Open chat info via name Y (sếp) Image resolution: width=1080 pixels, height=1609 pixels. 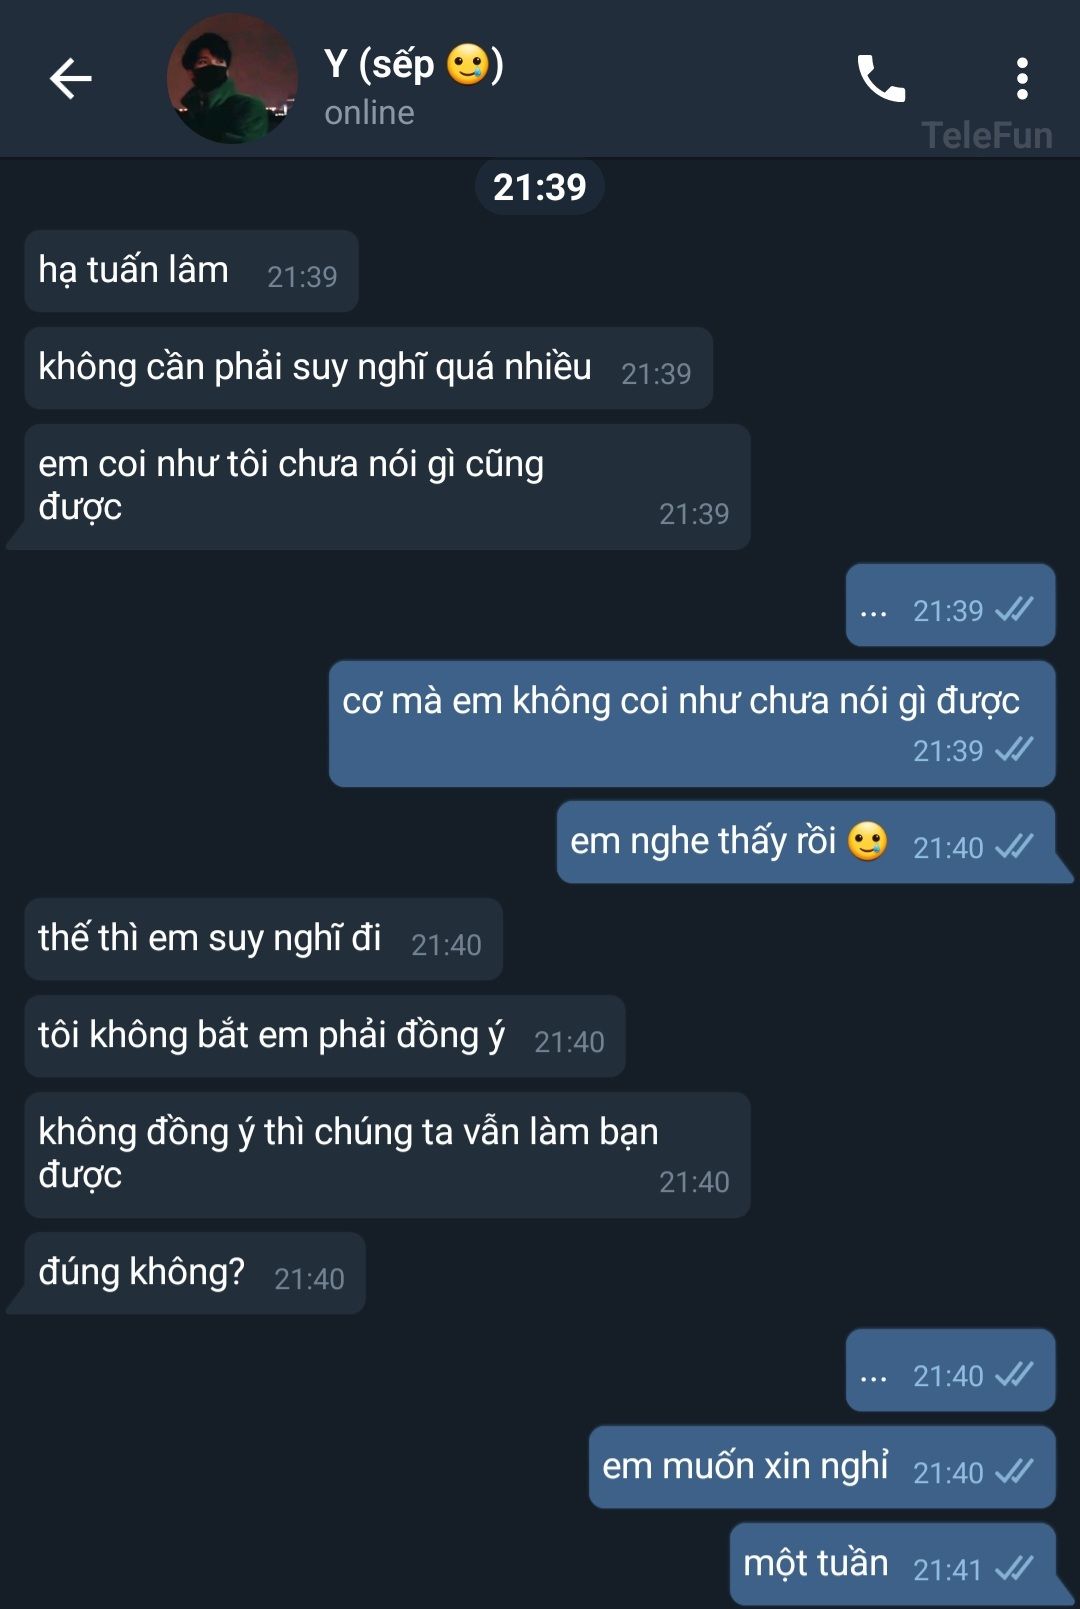tap(413, 64)
